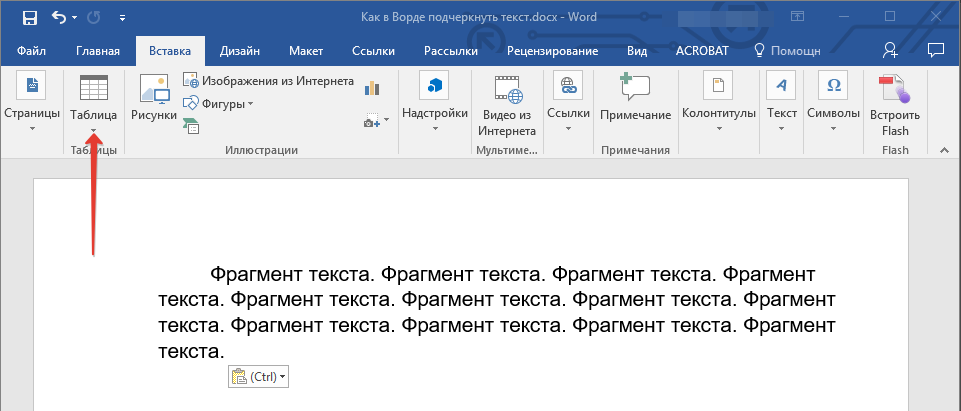Open the Рецензирование tab

[x=552, y=51]
